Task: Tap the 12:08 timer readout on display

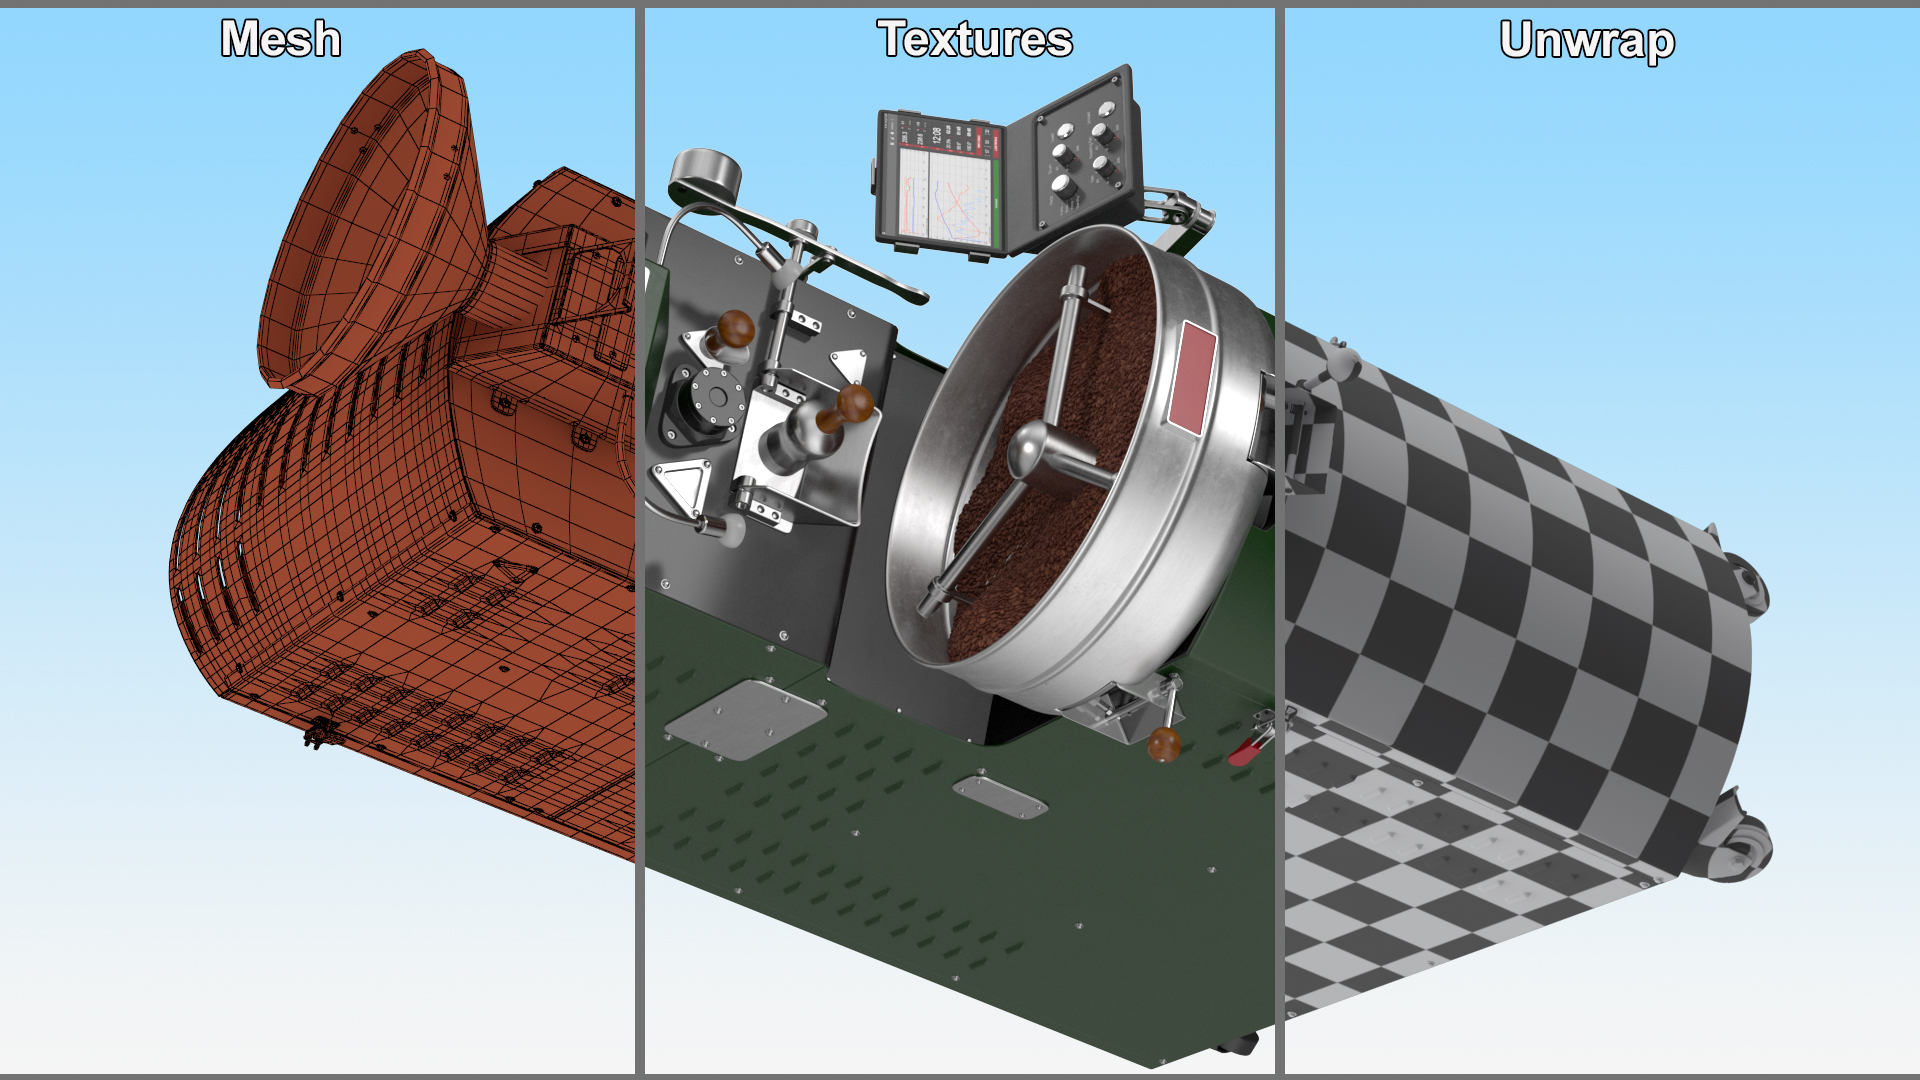Action: pos(936,135)
